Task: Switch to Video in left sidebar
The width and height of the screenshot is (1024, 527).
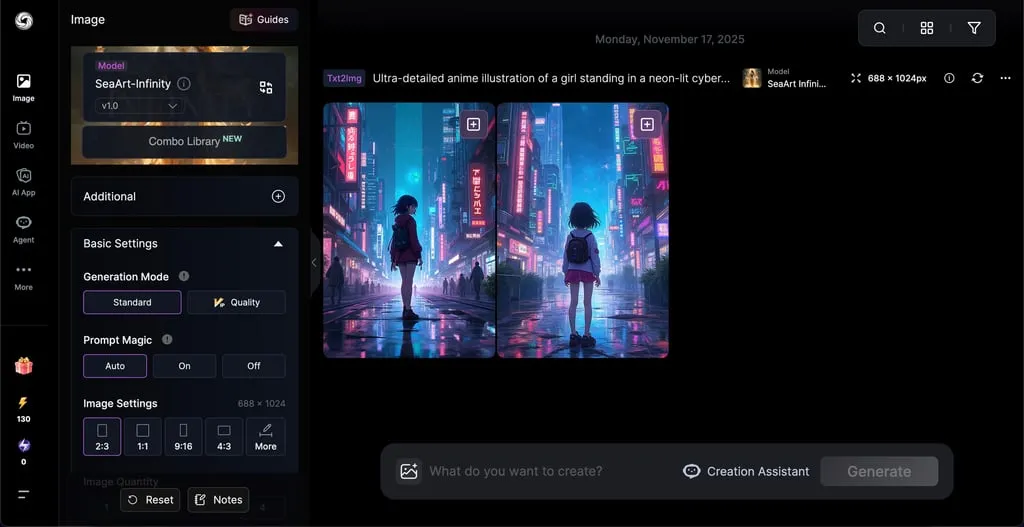Action: point(23,134)
